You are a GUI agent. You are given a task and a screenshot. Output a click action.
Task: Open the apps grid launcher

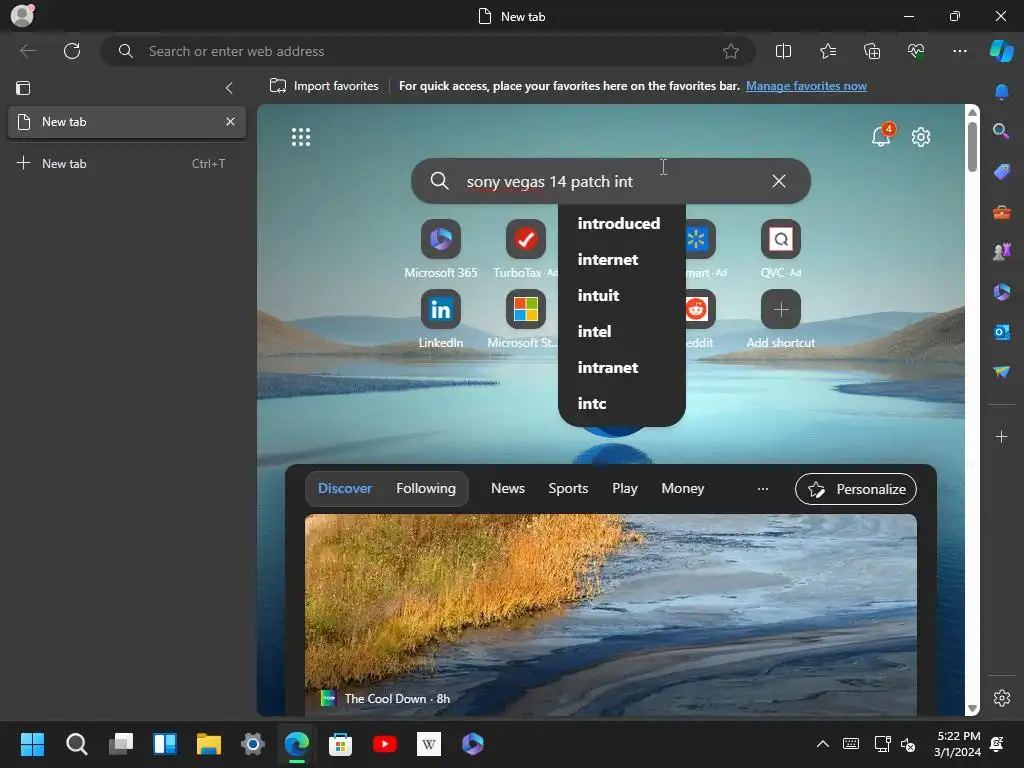300,137
